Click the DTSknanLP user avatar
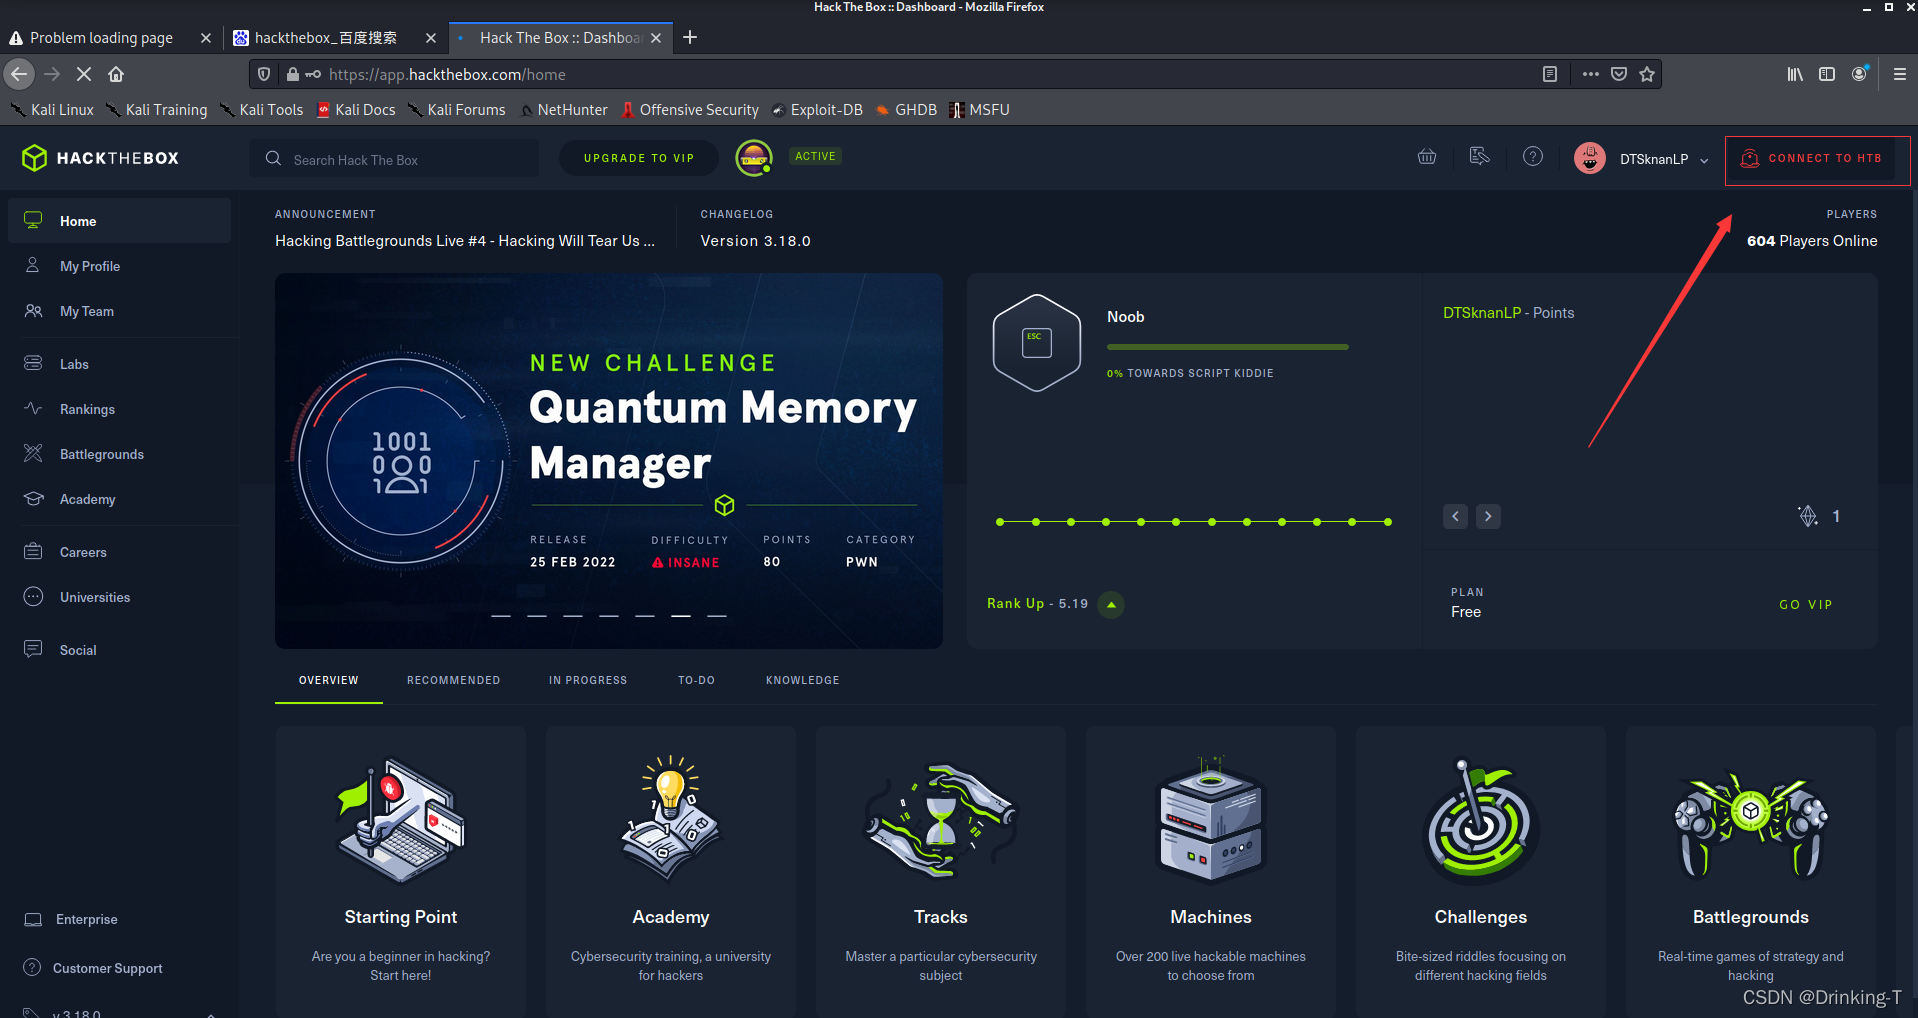Viewport: 1918px width, 1018px height. pyautogui.click(x=1590, y=158)
